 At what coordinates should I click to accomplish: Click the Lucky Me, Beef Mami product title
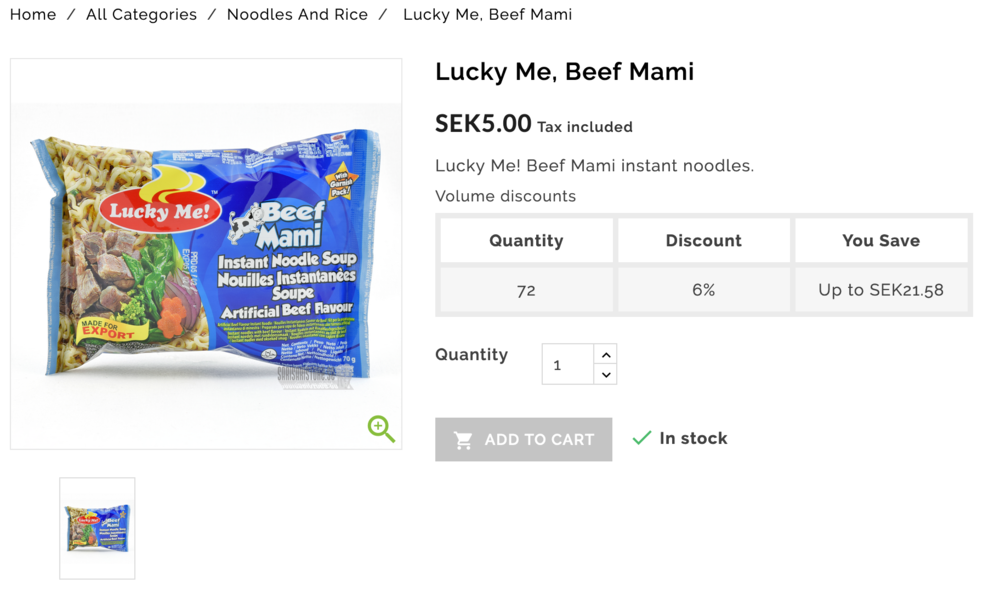564,72
